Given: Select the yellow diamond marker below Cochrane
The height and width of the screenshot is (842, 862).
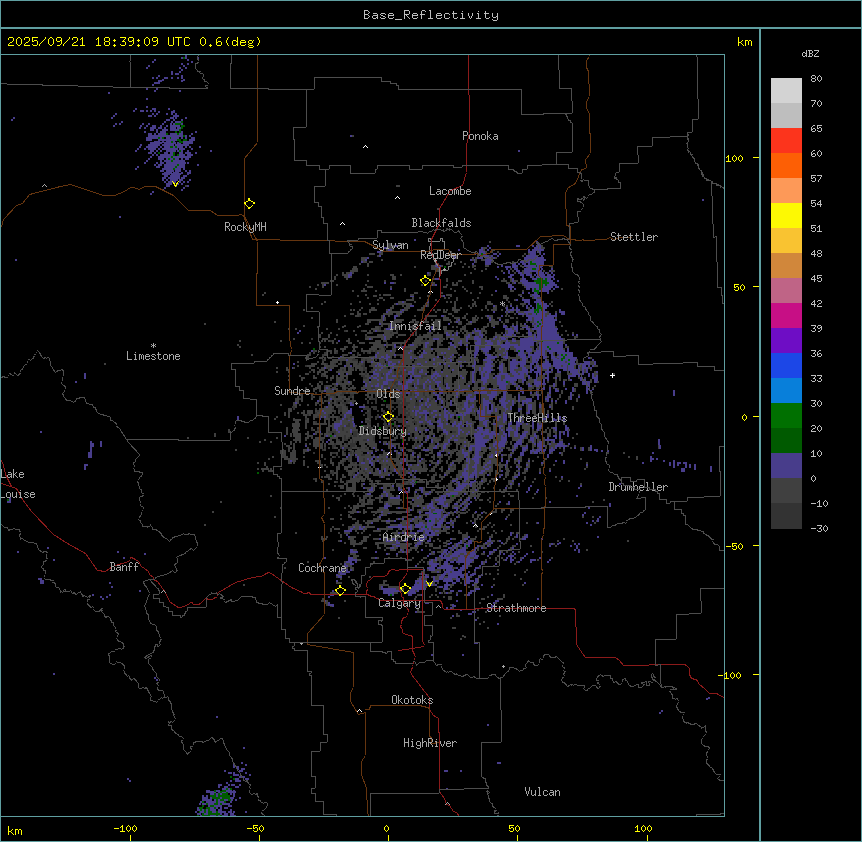Looking at the screenshot, I should point(340,590).
